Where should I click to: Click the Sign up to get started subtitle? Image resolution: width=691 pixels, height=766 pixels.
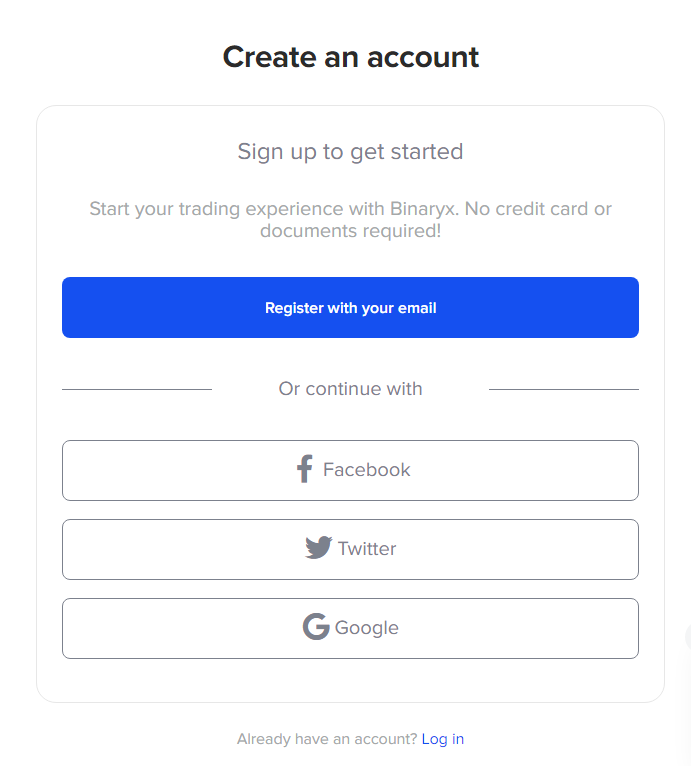pyautogui.click(x=350, y=152)
